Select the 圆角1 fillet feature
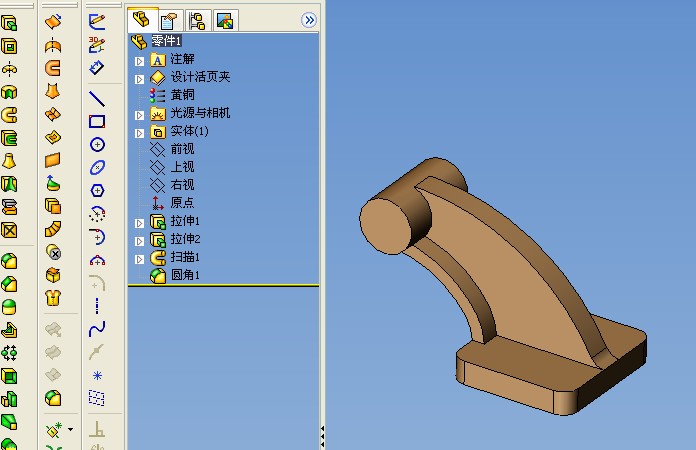 click(185, 275)
